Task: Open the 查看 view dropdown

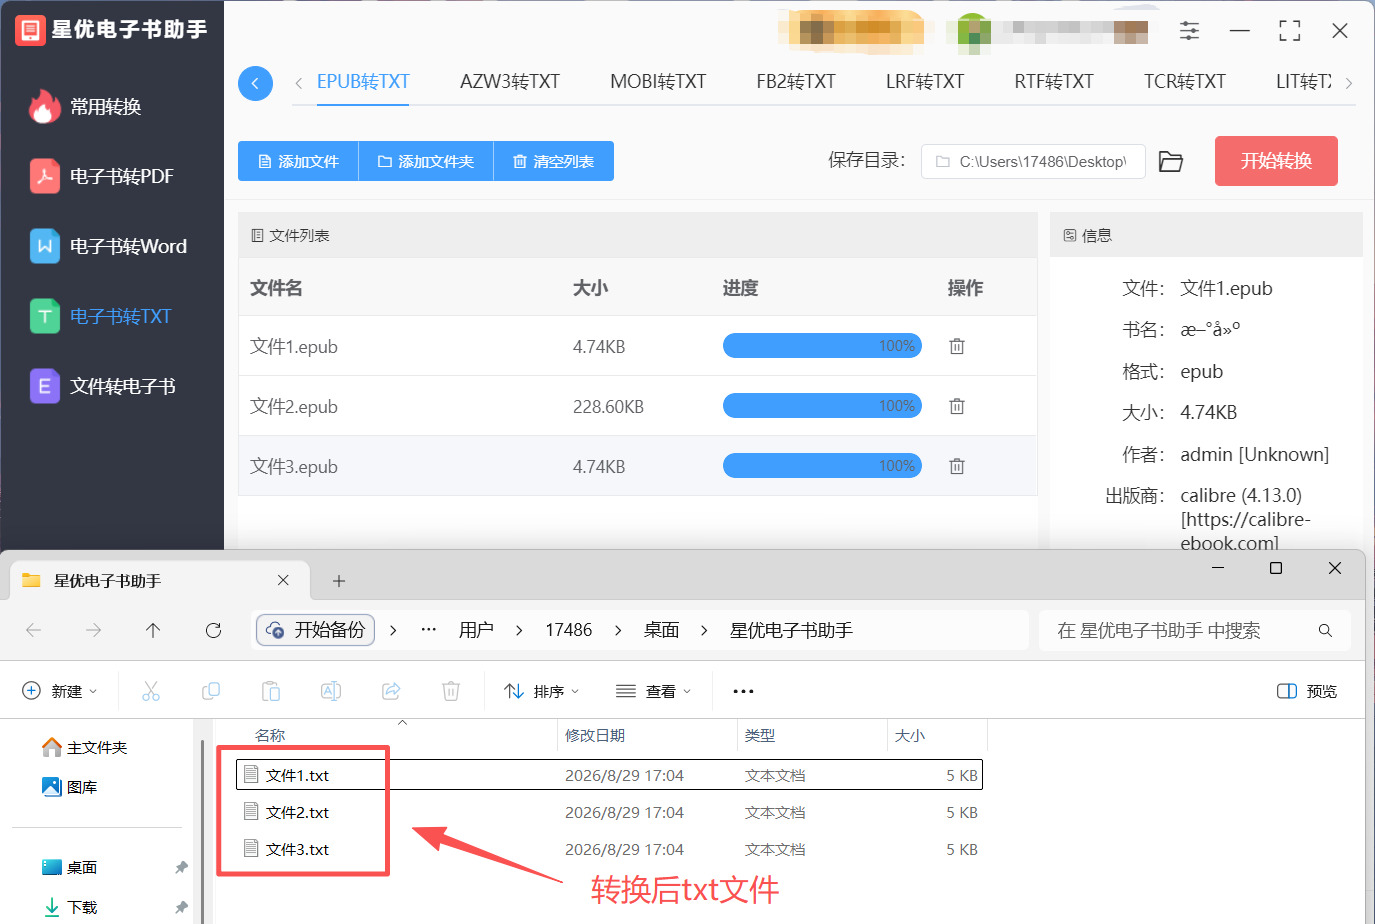Action: tap(654, 691)
